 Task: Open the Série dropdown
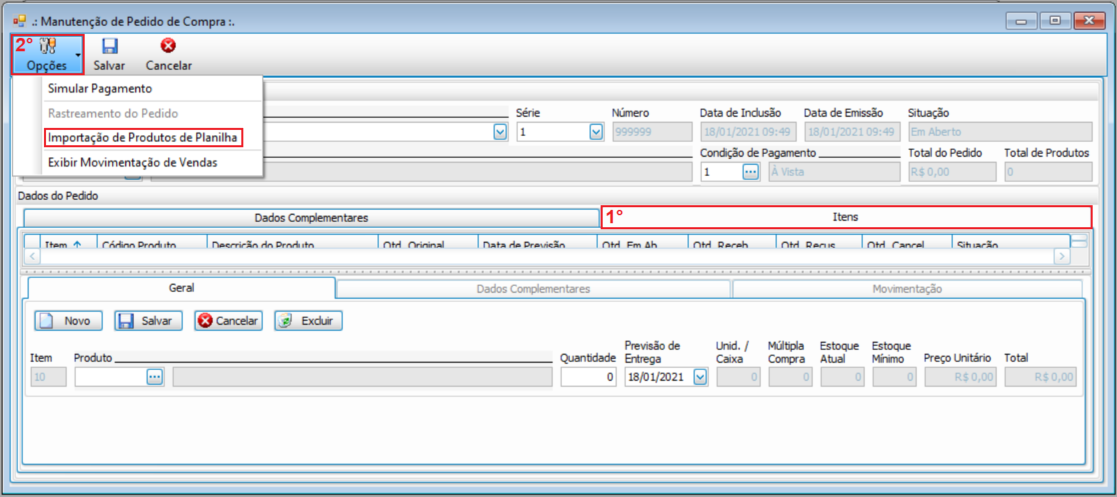(596, 132)
